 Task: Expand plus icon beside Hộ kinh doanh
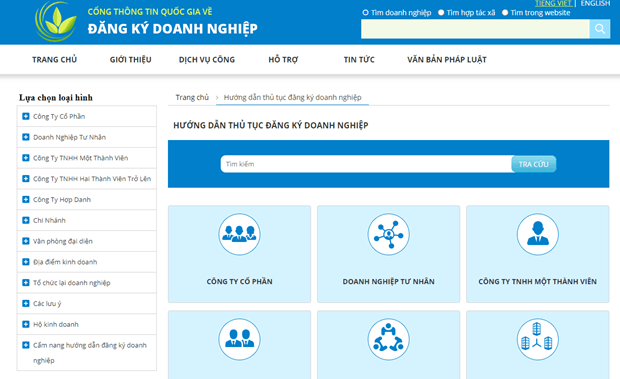(26, 324)
